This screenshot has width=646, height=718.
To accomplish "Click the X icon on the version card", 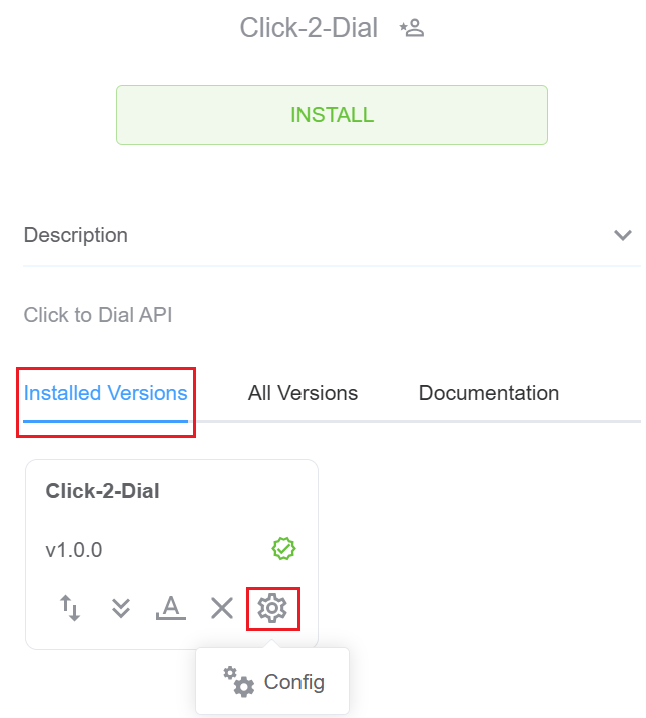I will point(222,607).
